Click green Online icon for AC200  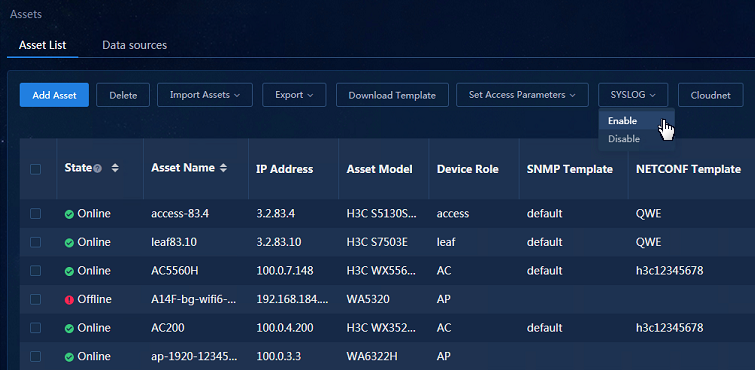(69, 329)
